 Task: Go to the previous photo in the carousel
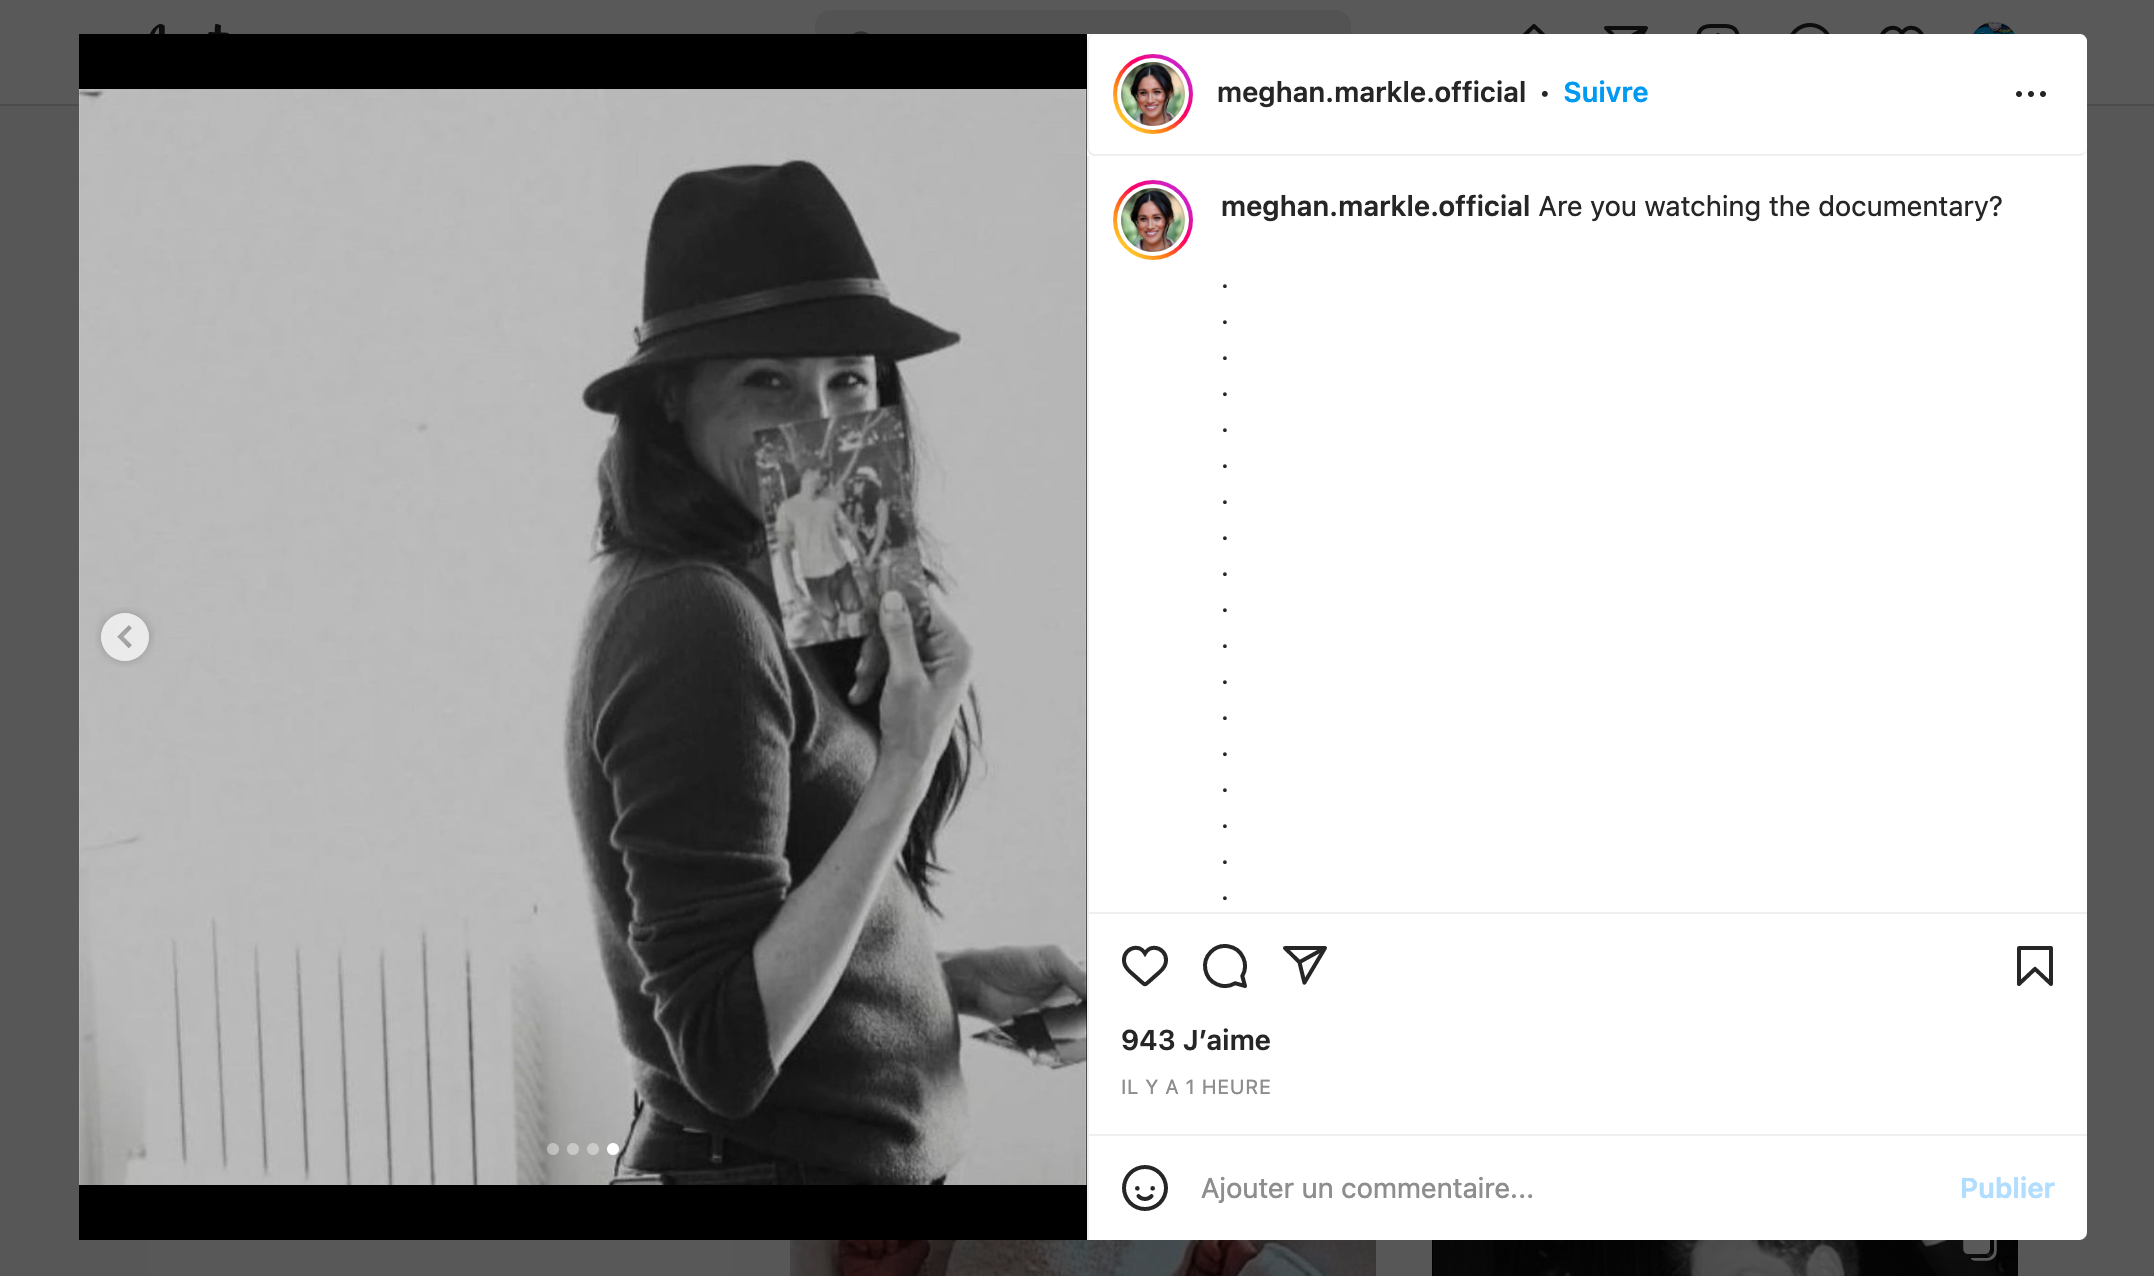pos(125,637)
